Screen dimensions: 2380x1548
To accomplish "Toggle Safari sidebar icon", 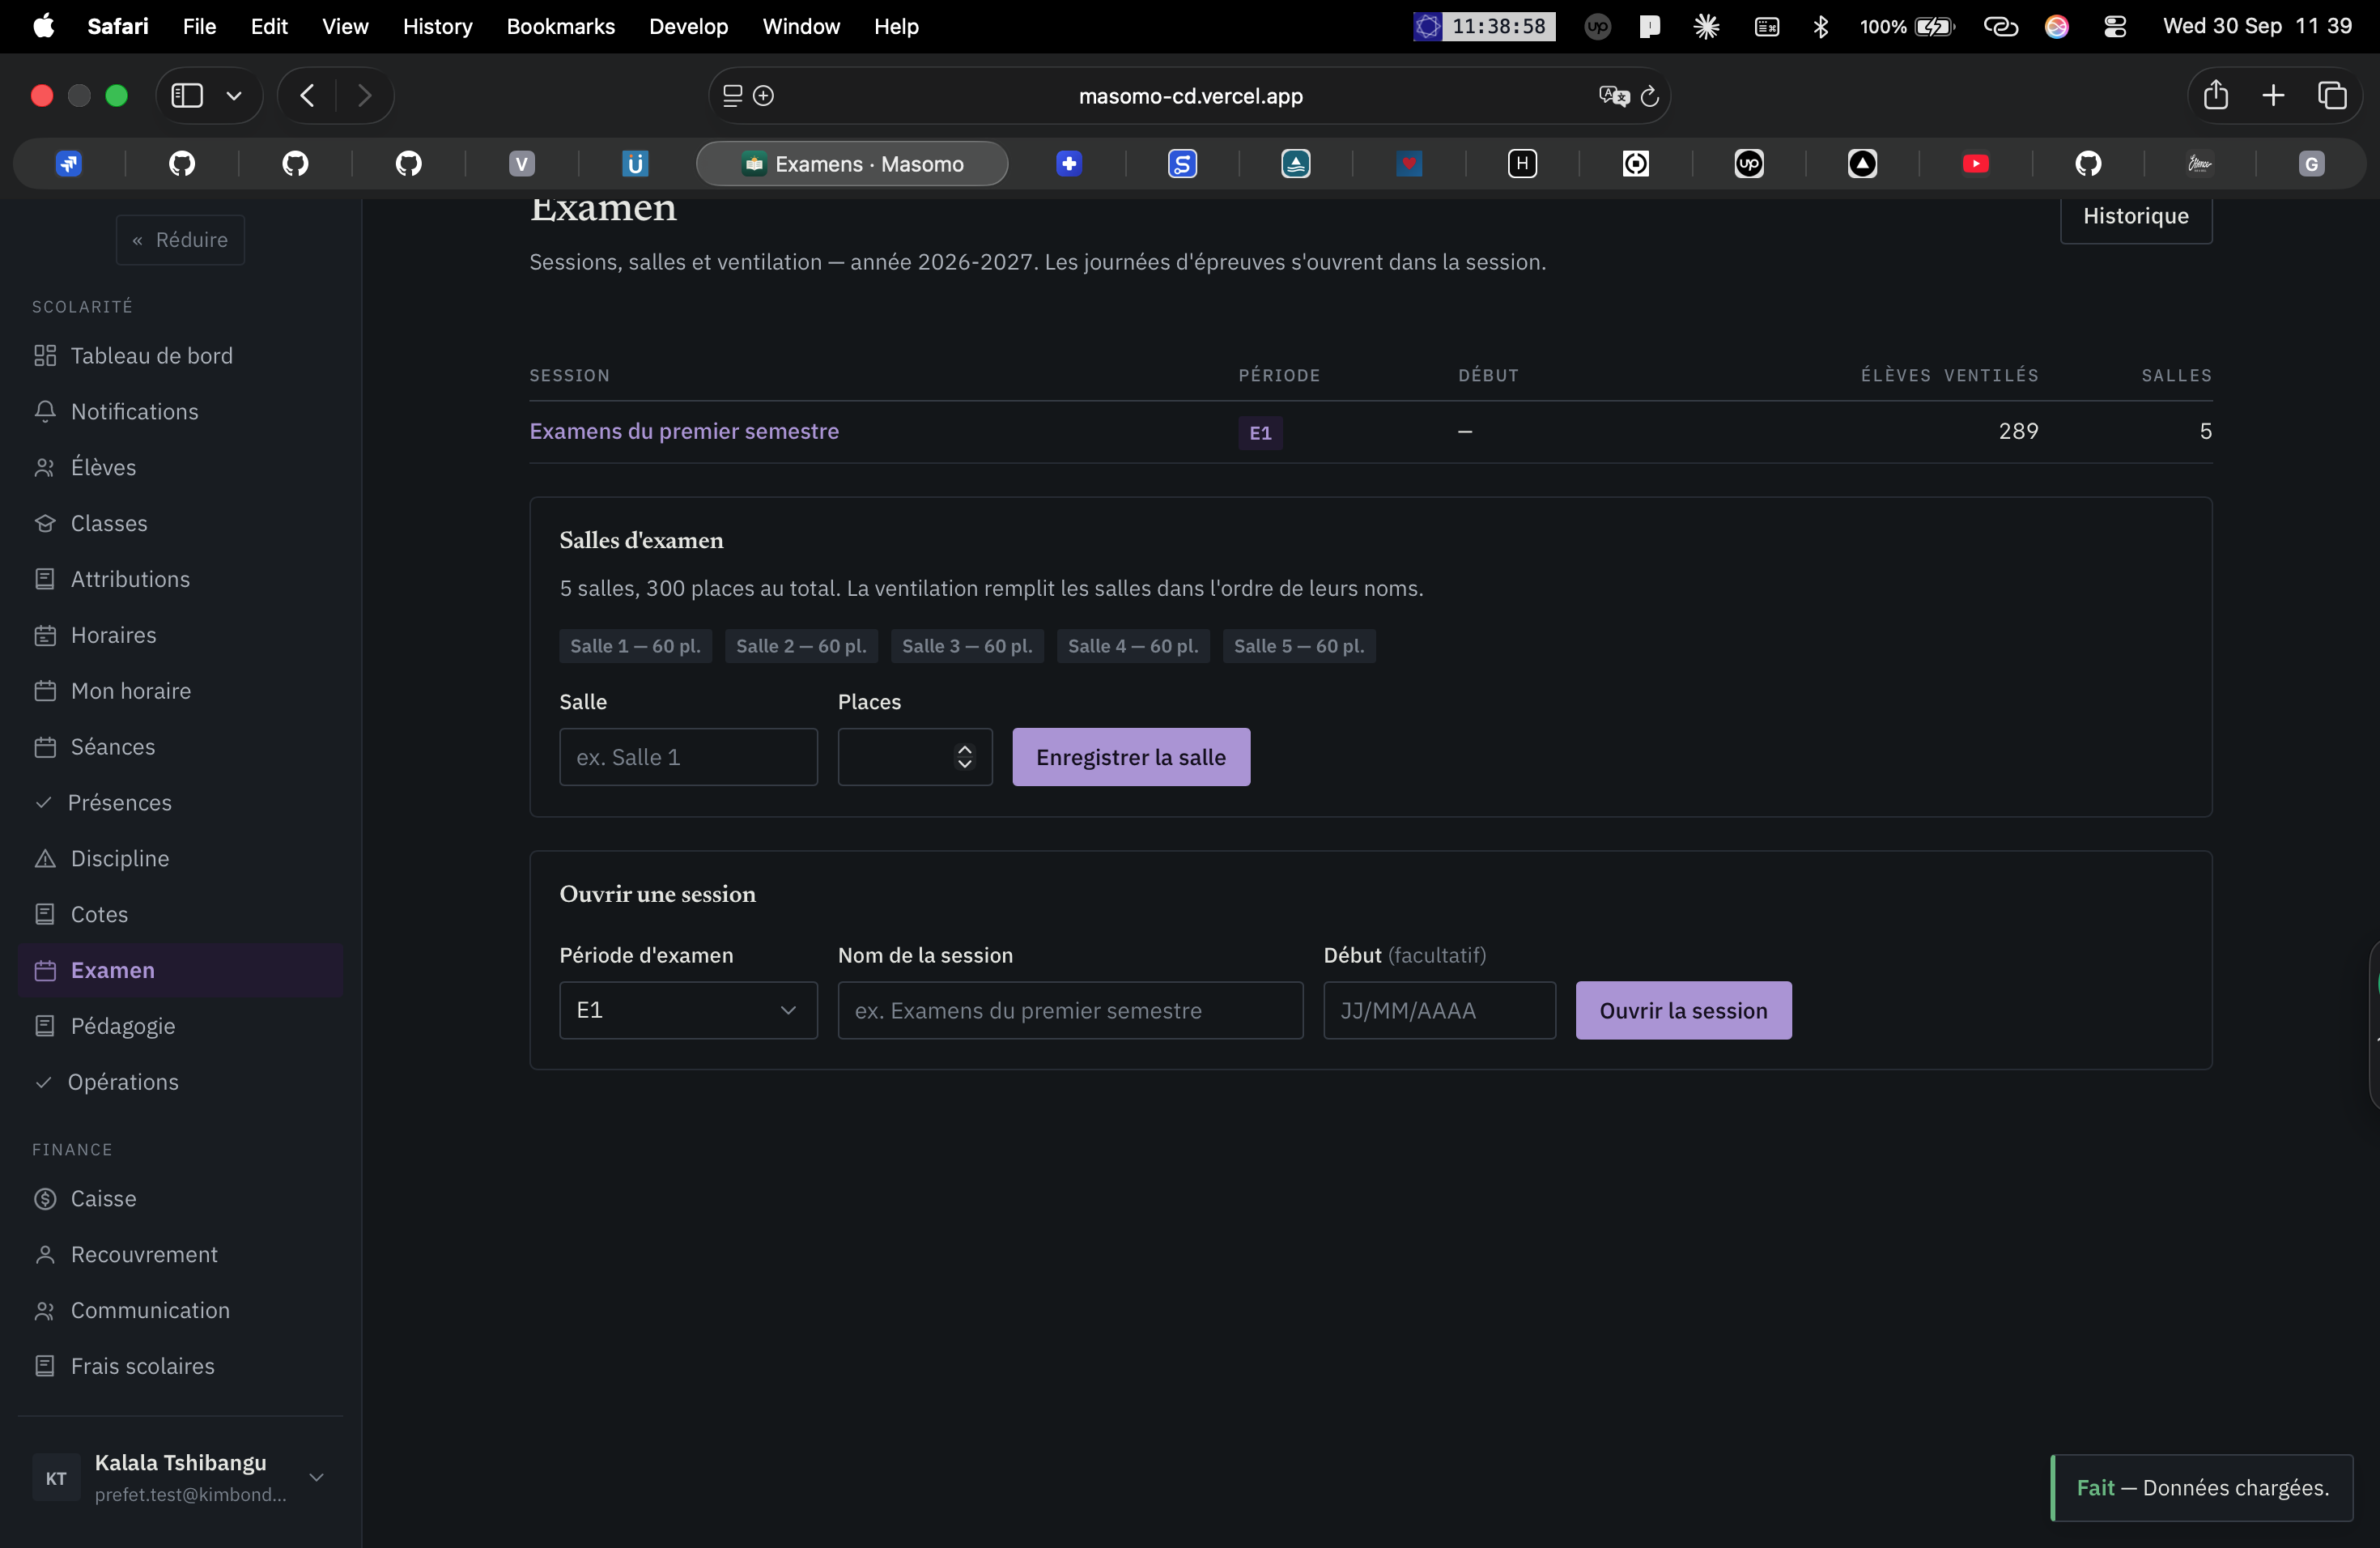I will point(187,95).
